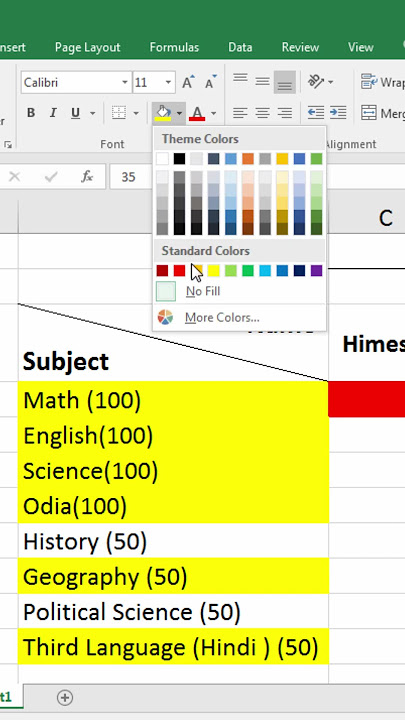Open the Formulas ribbon tab
This screenshot has height=720, width=405.
[174, 47]
